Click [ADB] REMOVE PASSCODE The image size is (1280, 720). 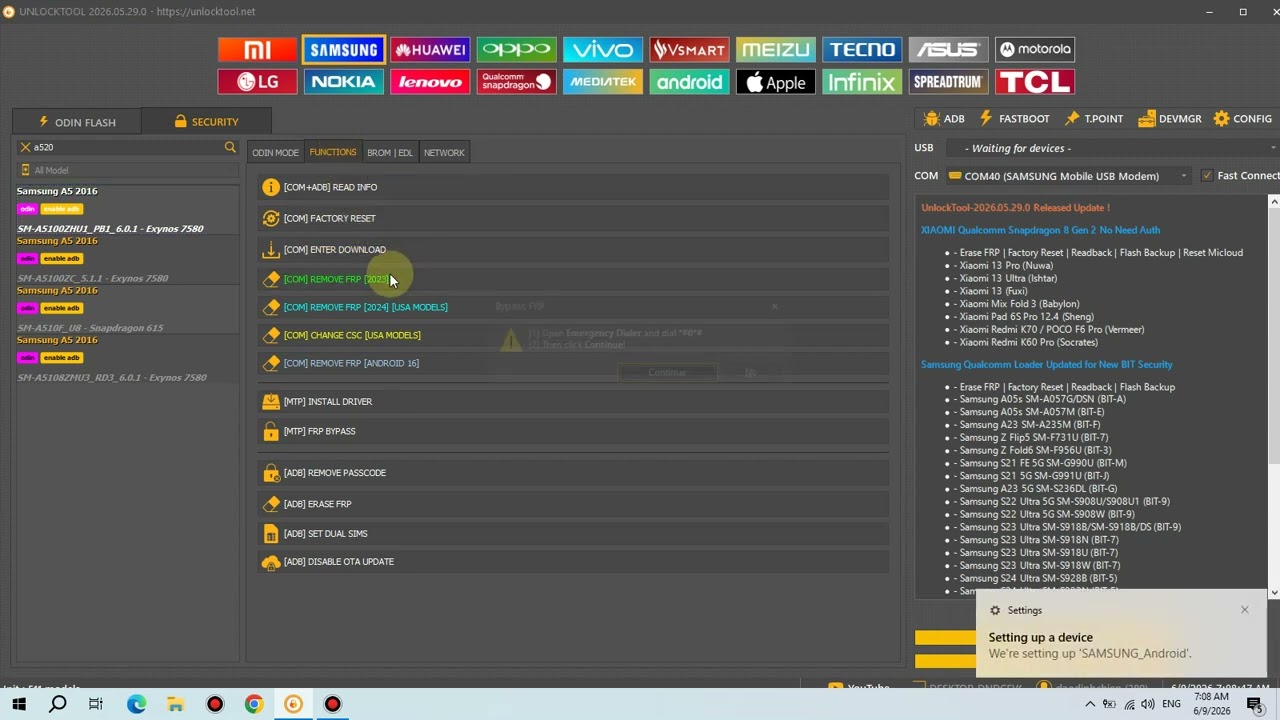(574, 473)
